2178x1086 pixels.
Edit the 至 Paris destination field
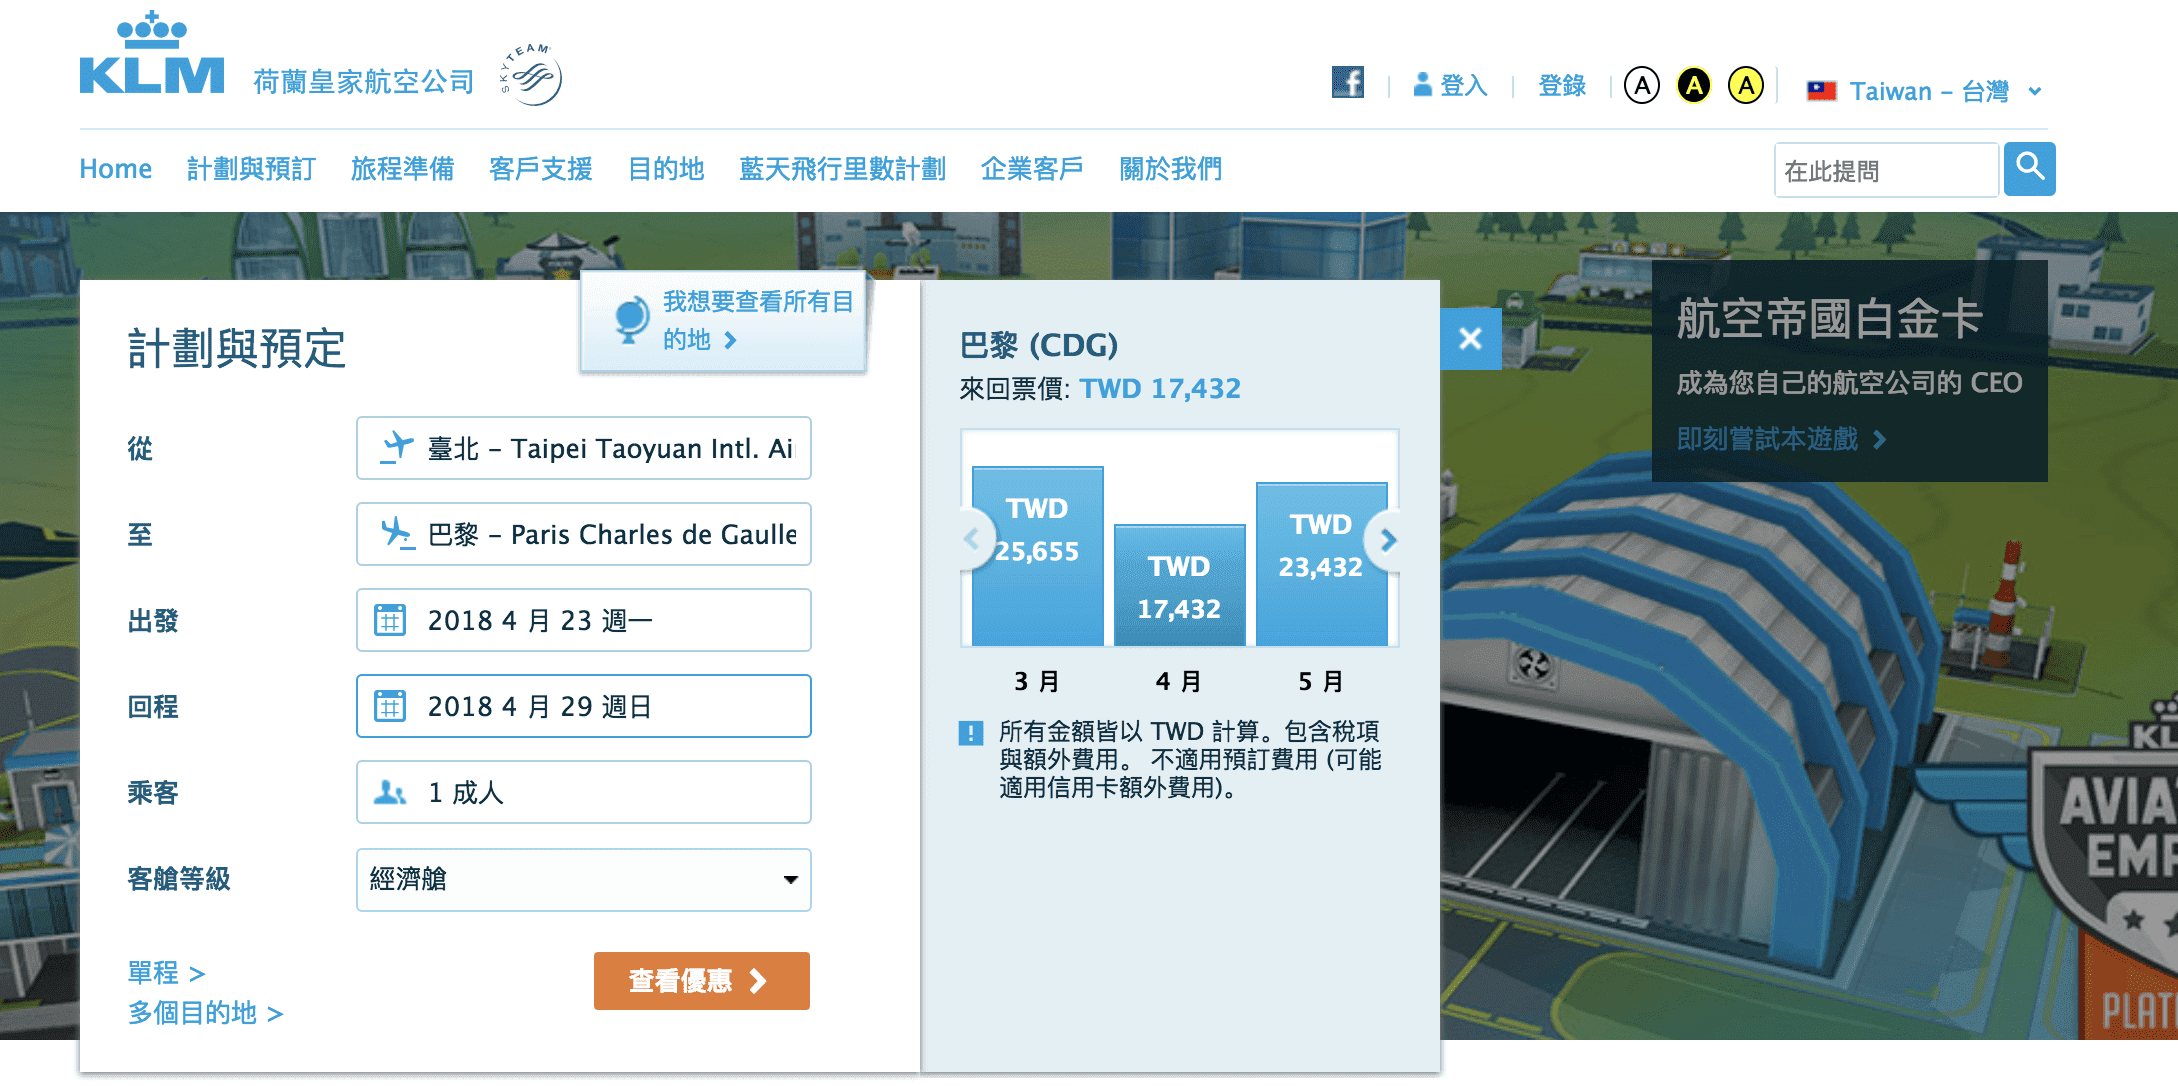point(584,534)
